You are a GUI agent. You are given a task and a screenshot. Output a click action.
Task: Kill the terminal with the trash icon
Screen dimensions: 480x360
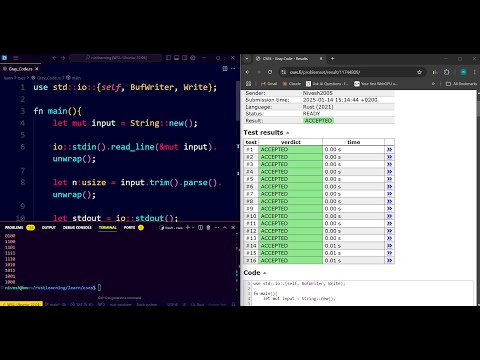pyautogui.click(x=208, y=228)
